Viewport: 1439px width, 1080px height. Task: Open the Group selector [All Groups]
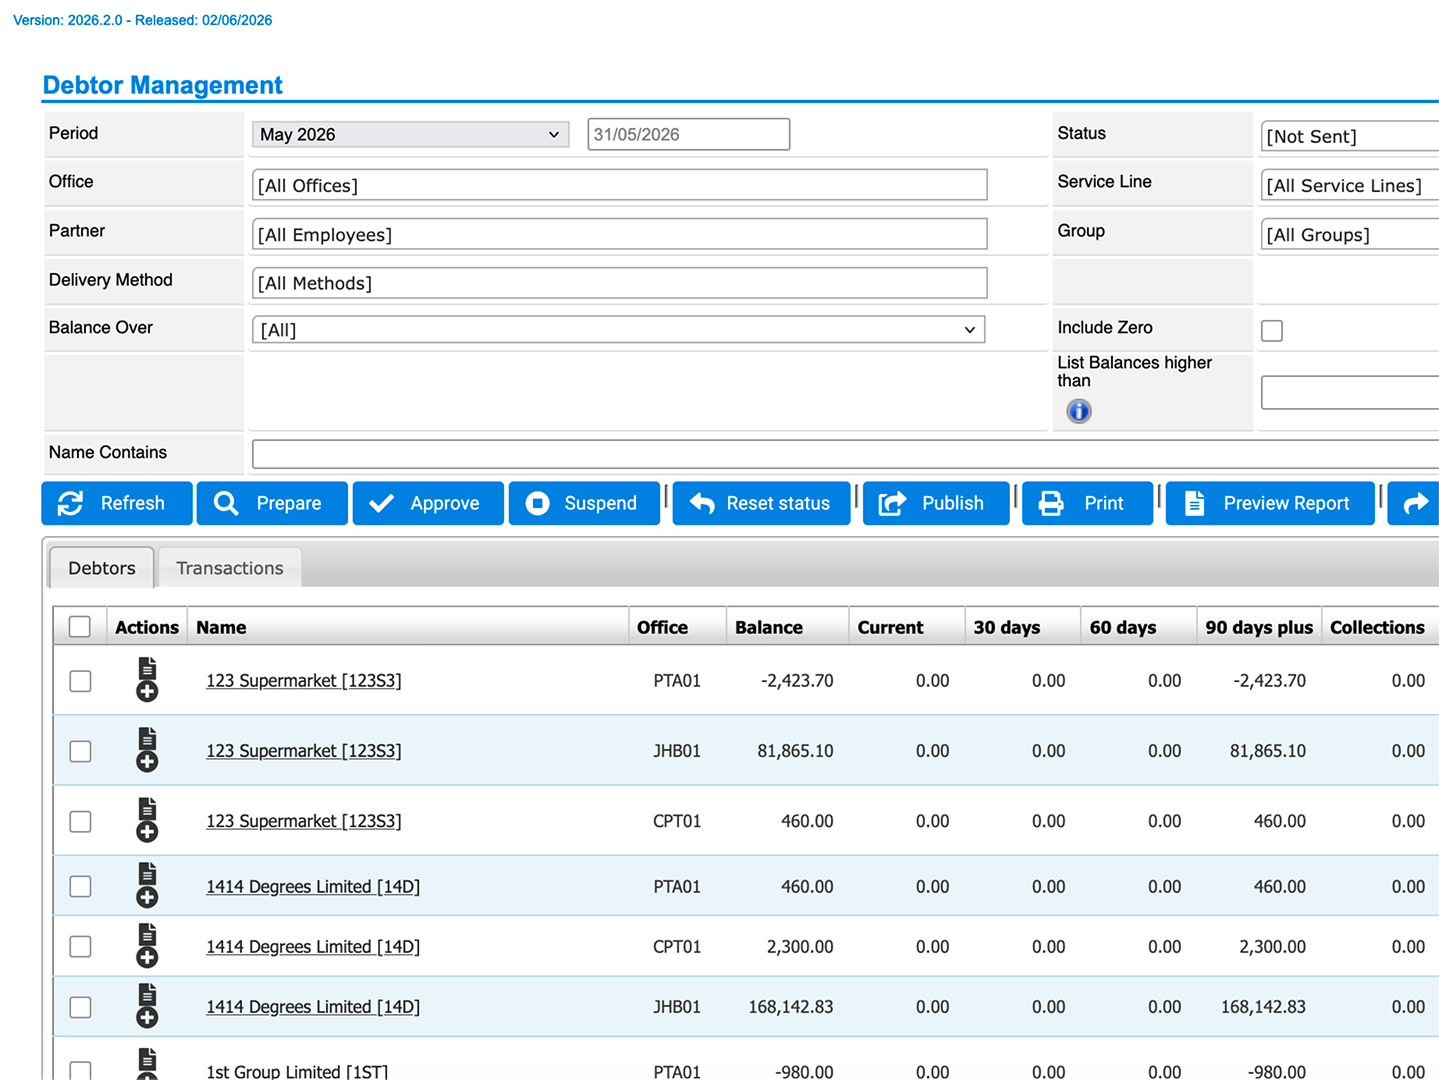pos(1350,234)
